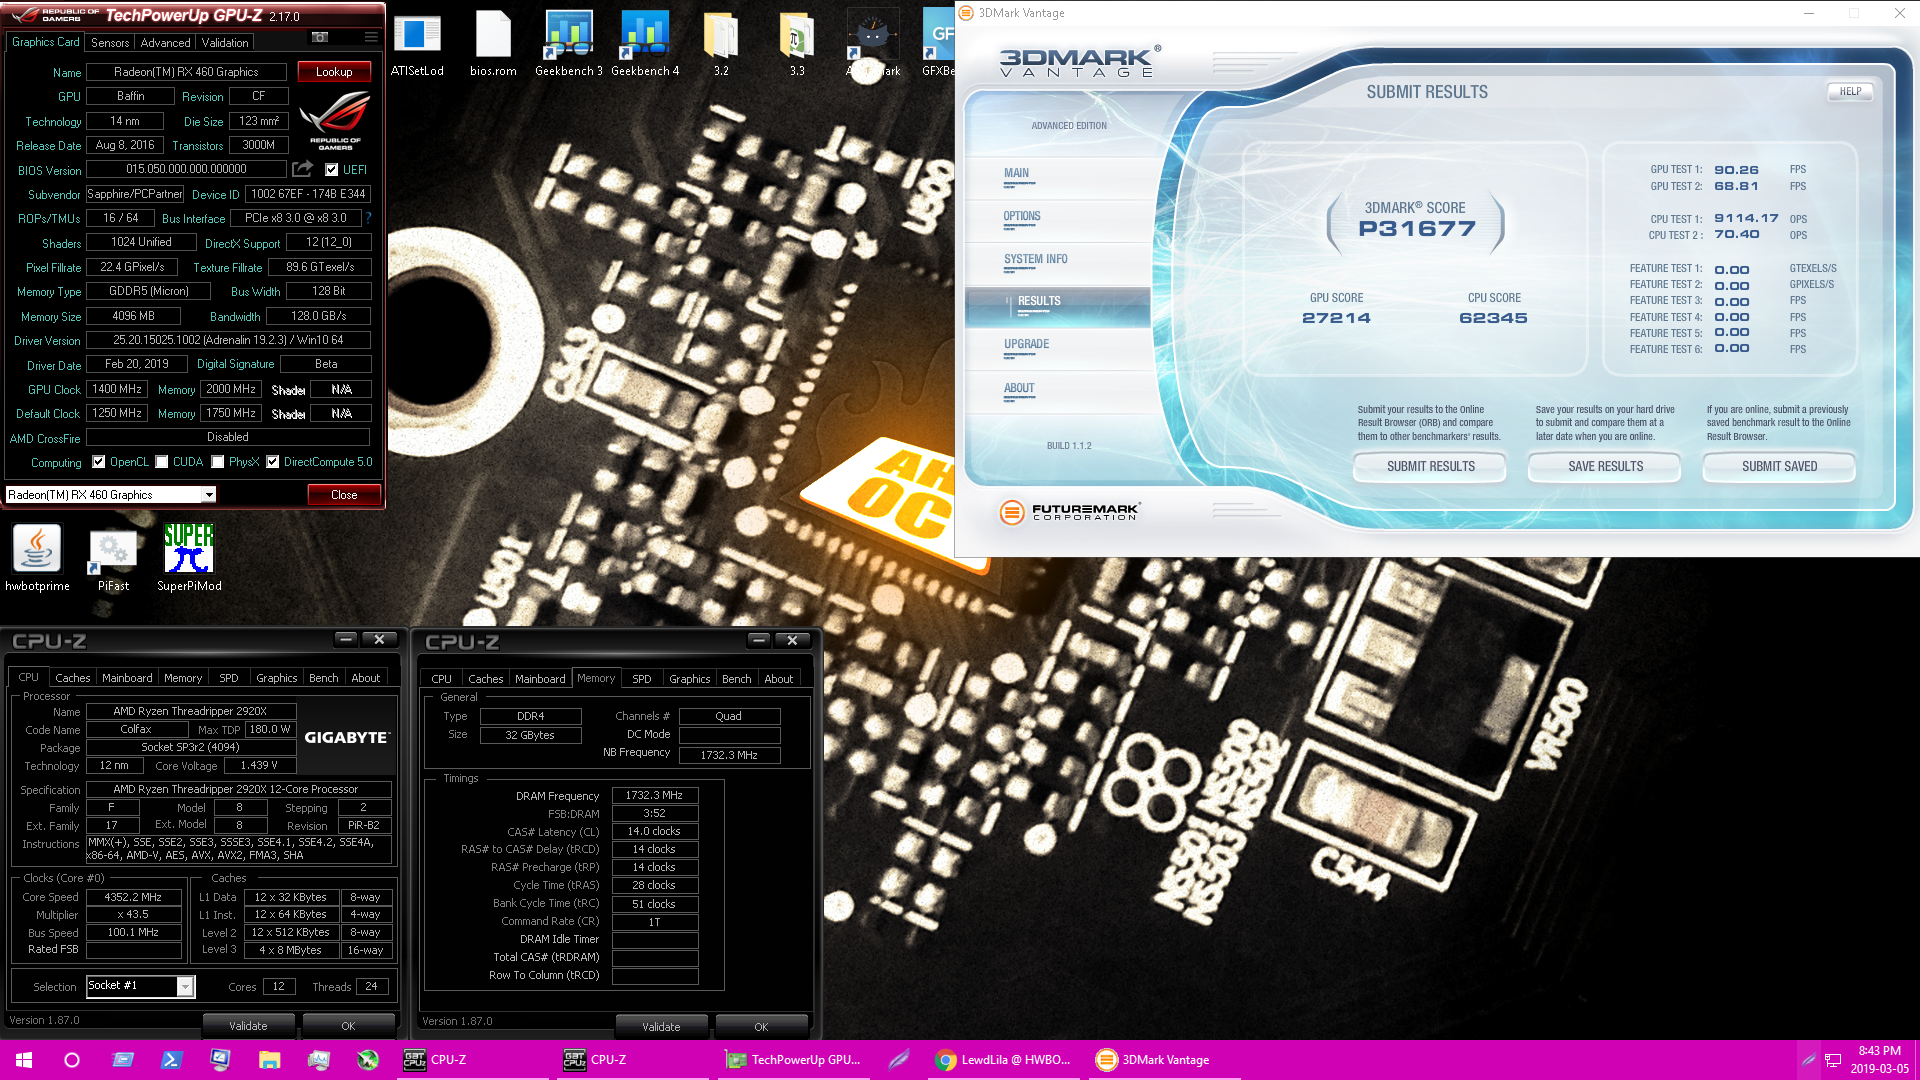Click Validate in right CPU-Z window

(x=661, y=1027)
